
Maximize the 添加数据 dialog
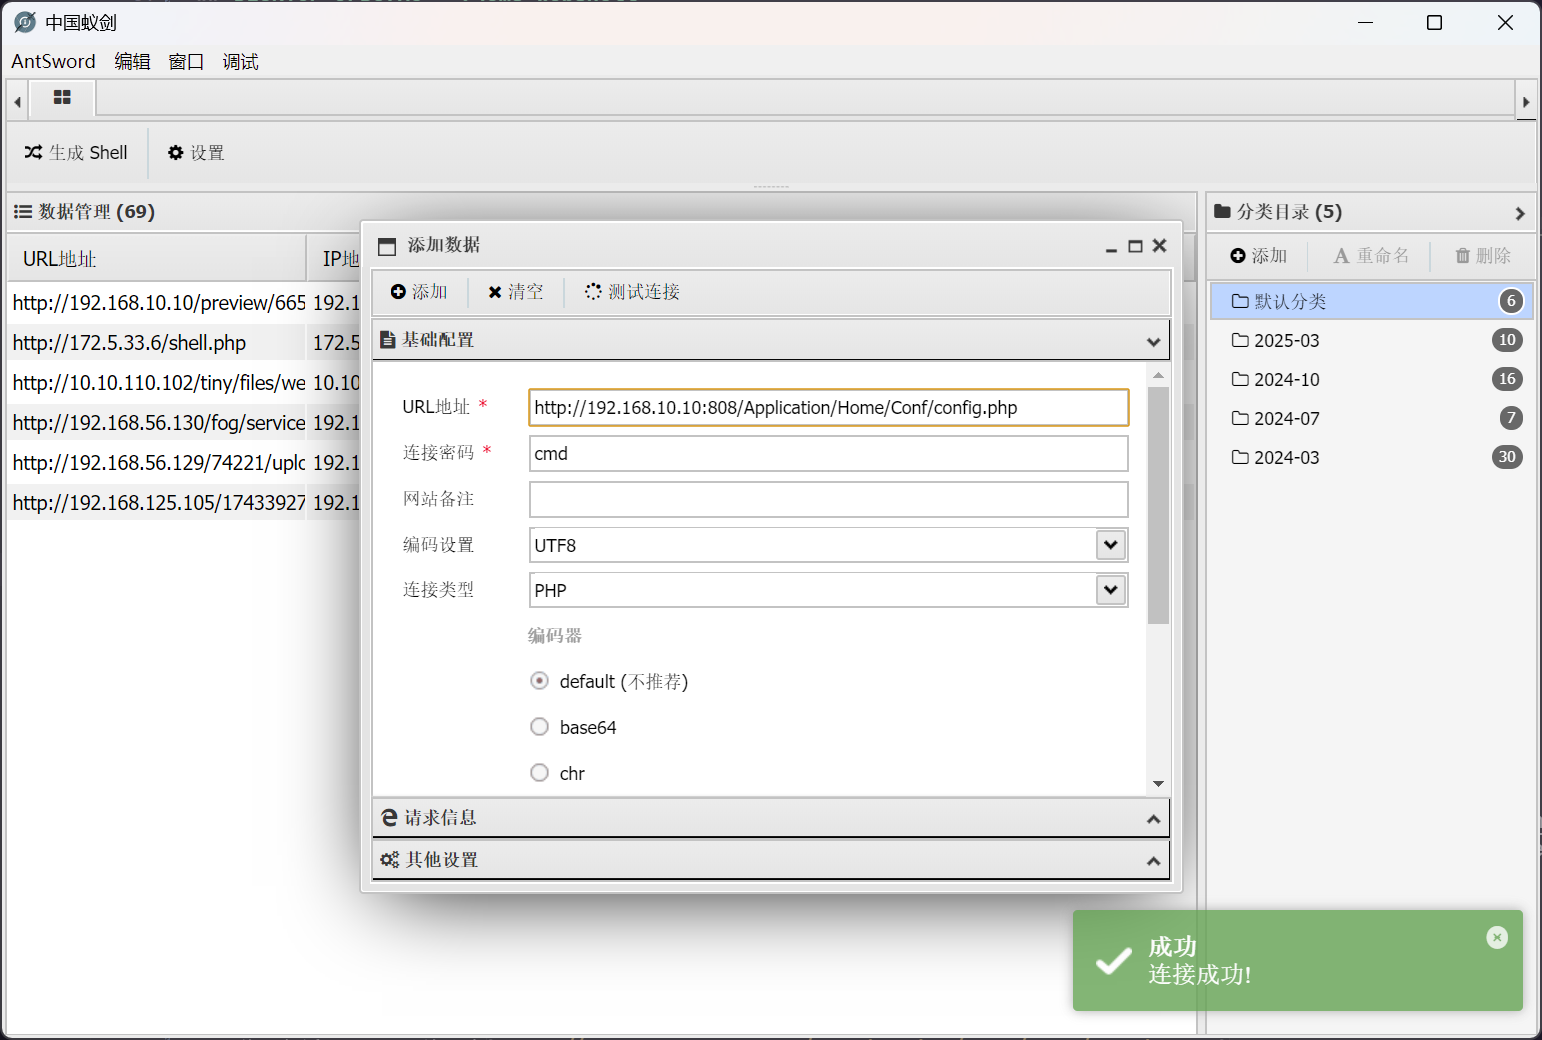click(x=1135, y=246)
